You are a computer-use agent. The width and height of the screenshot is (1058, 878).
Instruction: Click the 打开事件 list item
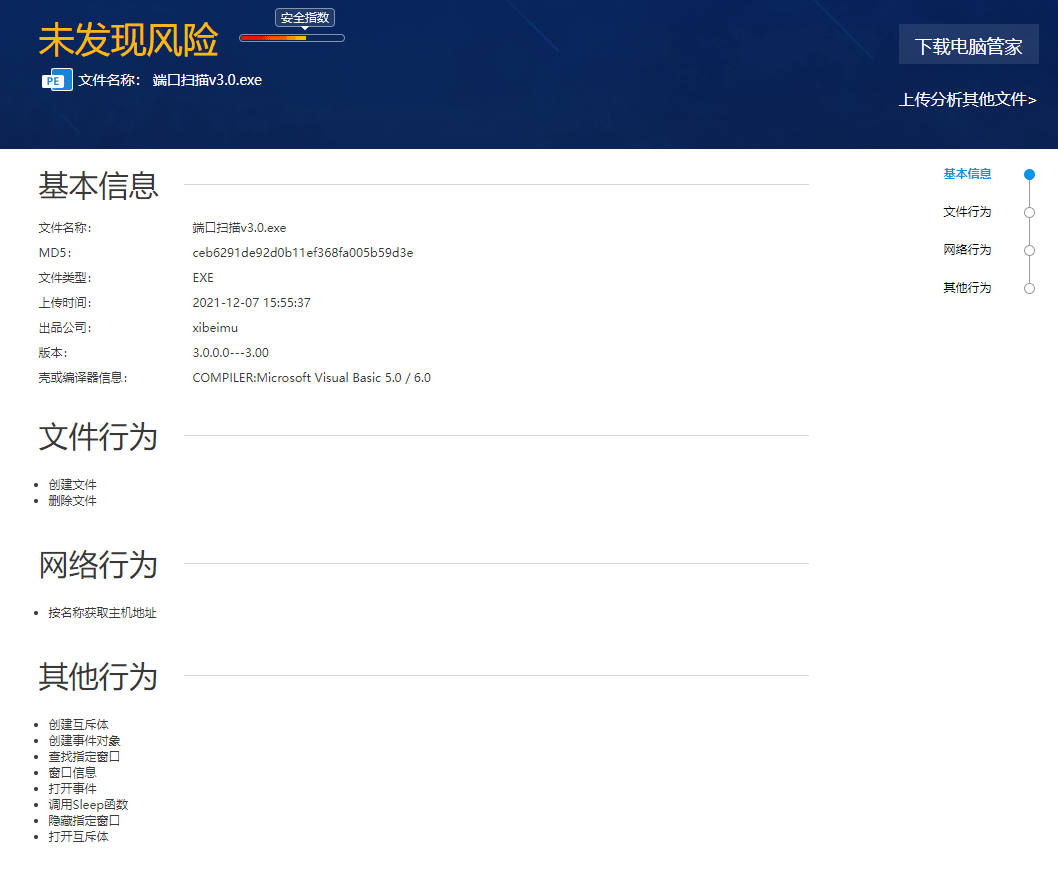pyautogui.click(x=72, y=788)
